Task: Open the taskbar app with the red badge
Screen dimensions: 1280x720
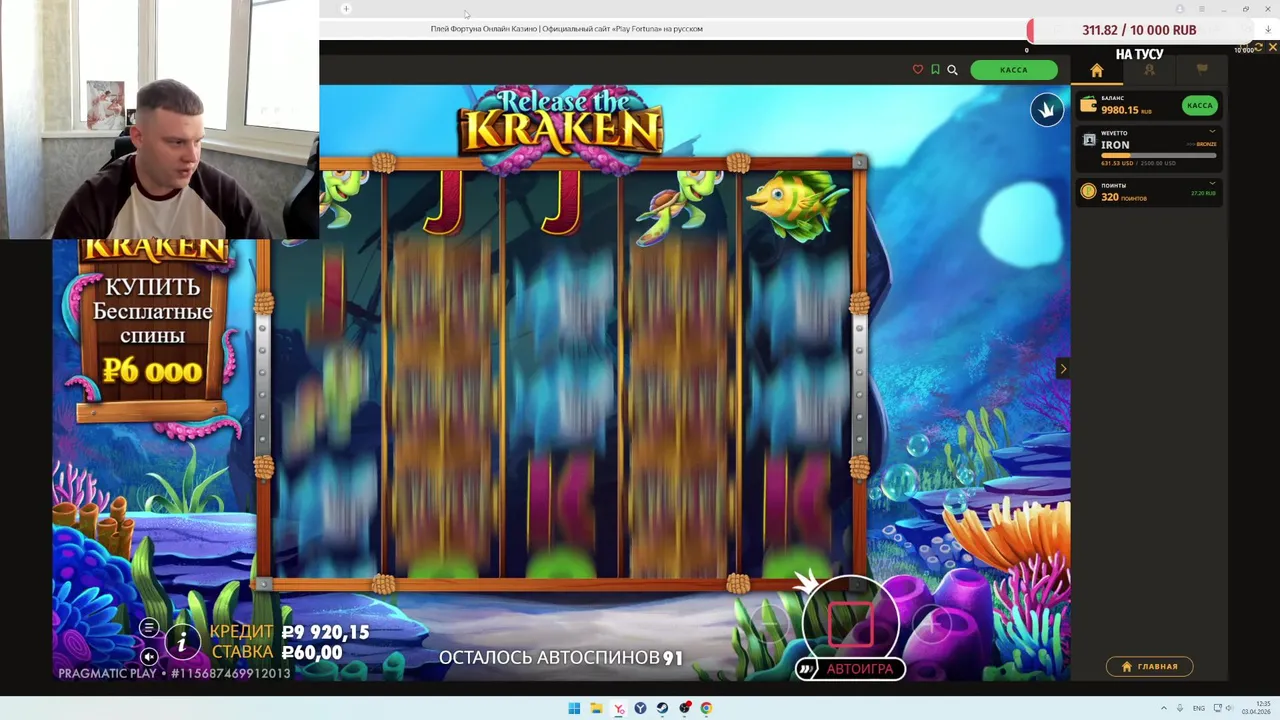Action: 684,708
